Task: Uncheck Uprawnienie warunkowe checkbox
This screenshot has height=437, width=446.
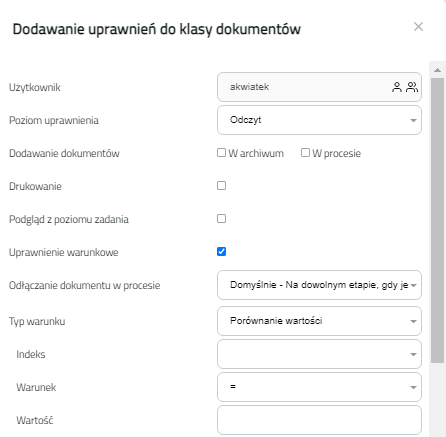Action: 221,252
